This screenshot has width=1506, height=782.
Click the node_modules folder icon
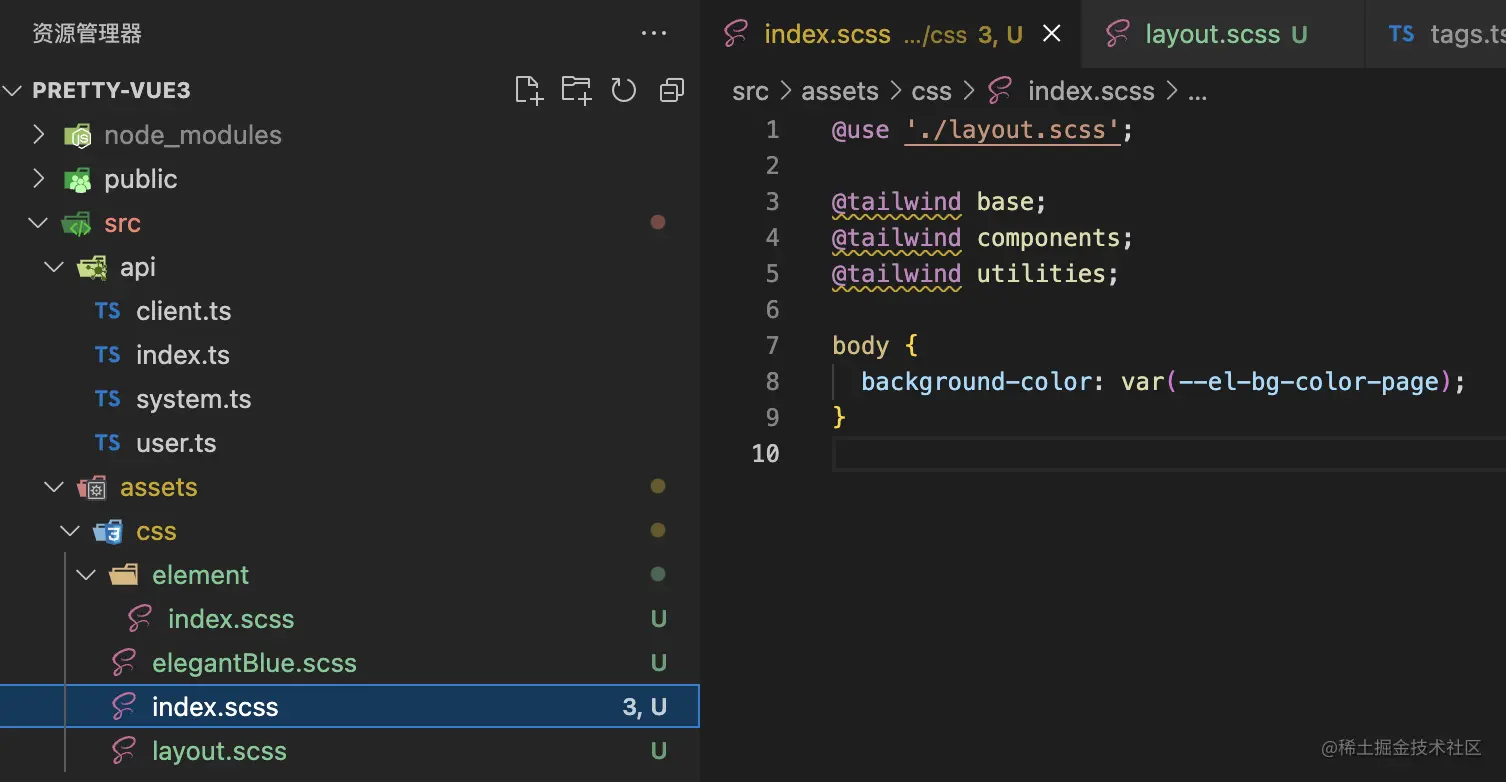78,135
